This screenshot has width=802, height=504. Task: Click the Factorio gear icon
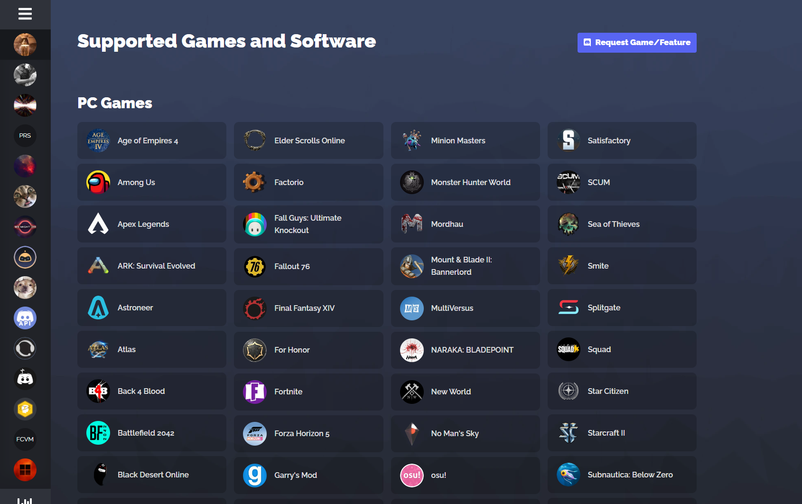pos(255,182)
